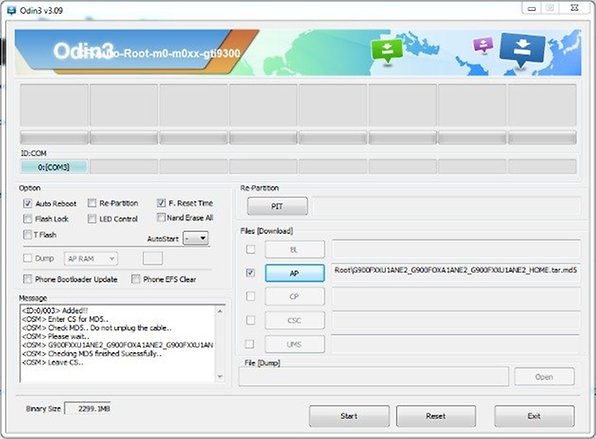Open the AutoStart dropdown
Screen dimensions: 596x439
coord(196,238)
